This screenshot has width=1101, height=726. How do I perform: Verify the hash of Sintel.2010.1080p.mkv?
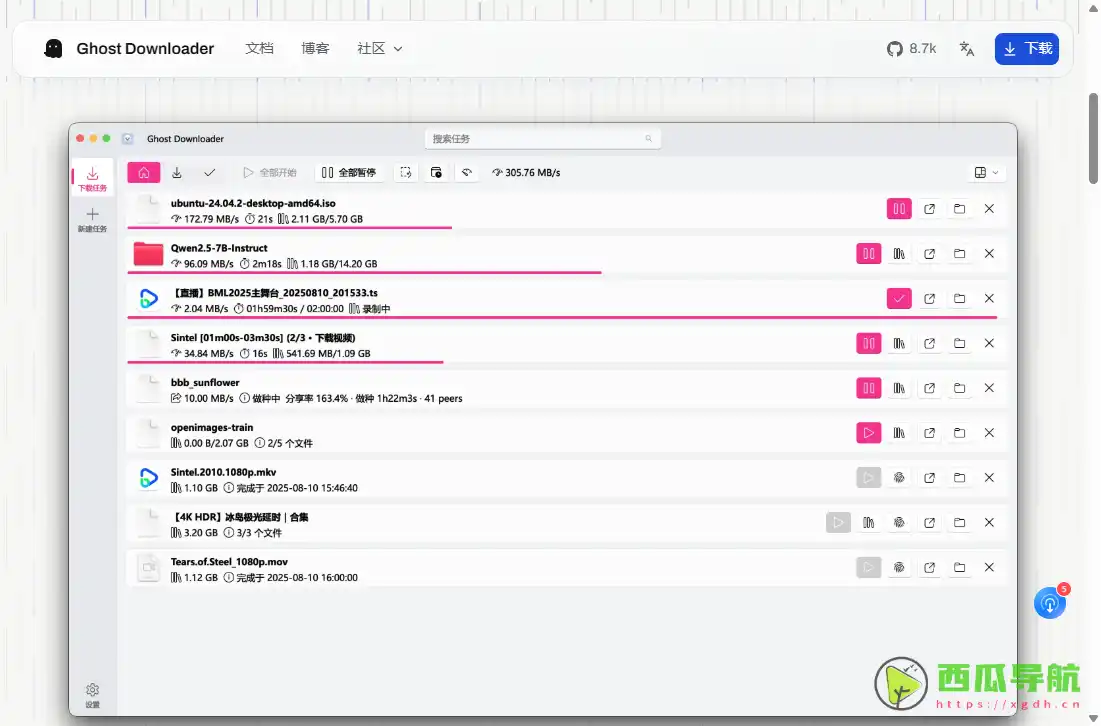click(x=899, y=478)
